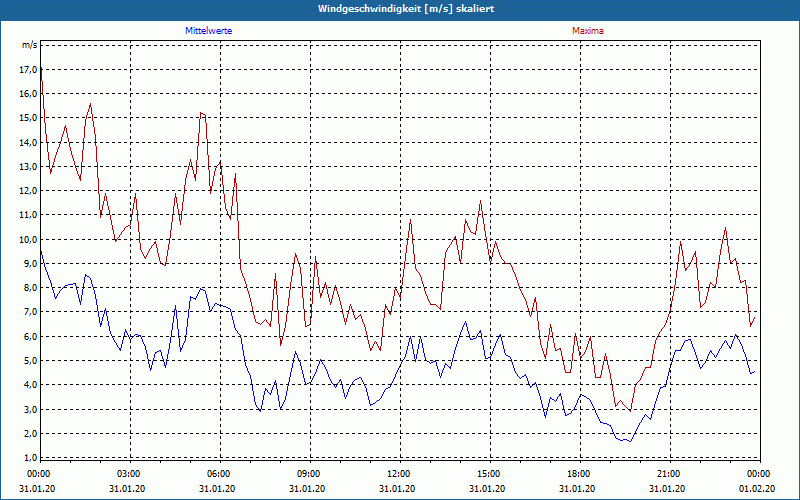The width and height of the screenshot is (800, 500).
Task: Select the red Maxima legend label
Action: (x=588, y=31)
